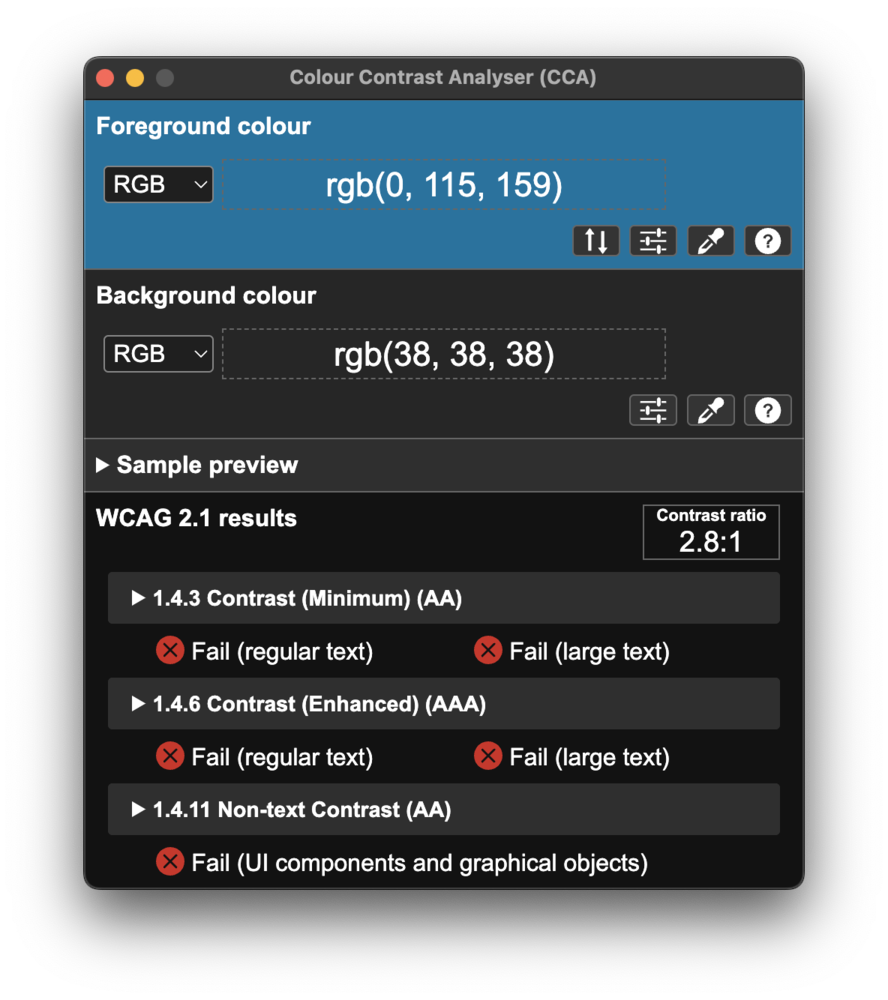Click the Colour Contrast Analyser title bar
888x1000 pixels.
[x=443, y=77]
